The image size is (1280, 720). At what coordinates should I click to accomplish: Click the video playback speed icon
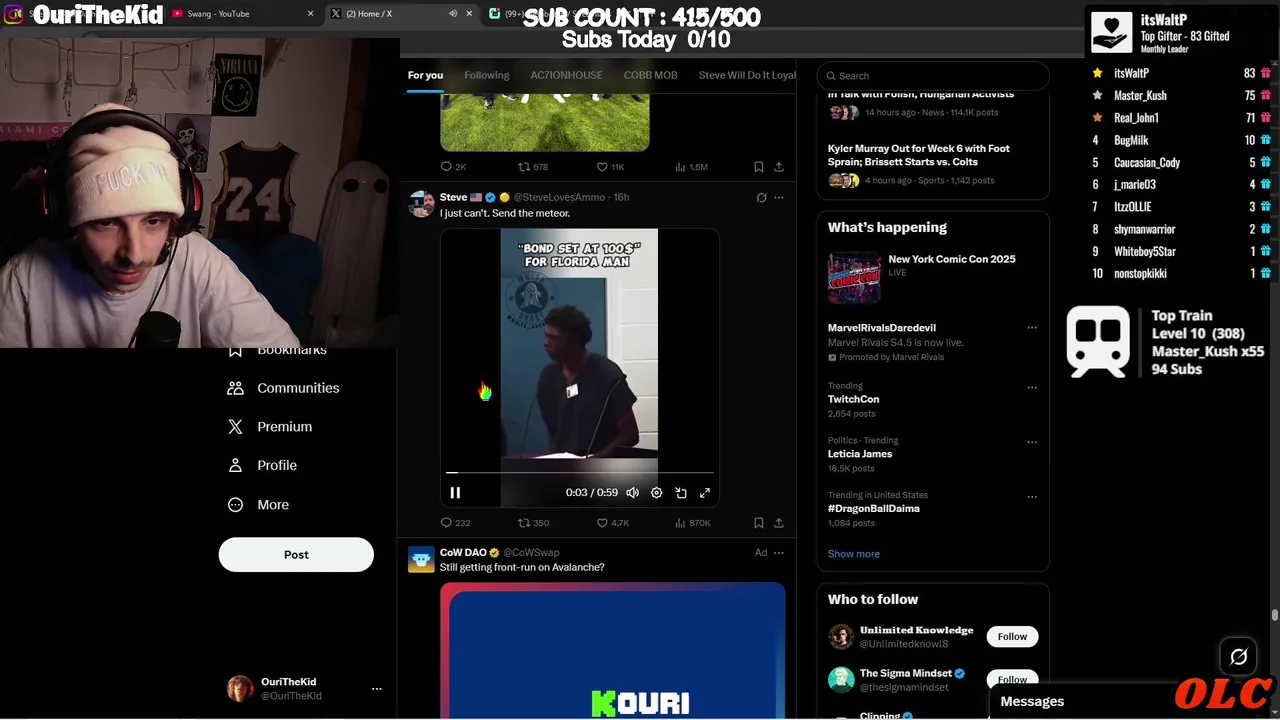[680, 492]
